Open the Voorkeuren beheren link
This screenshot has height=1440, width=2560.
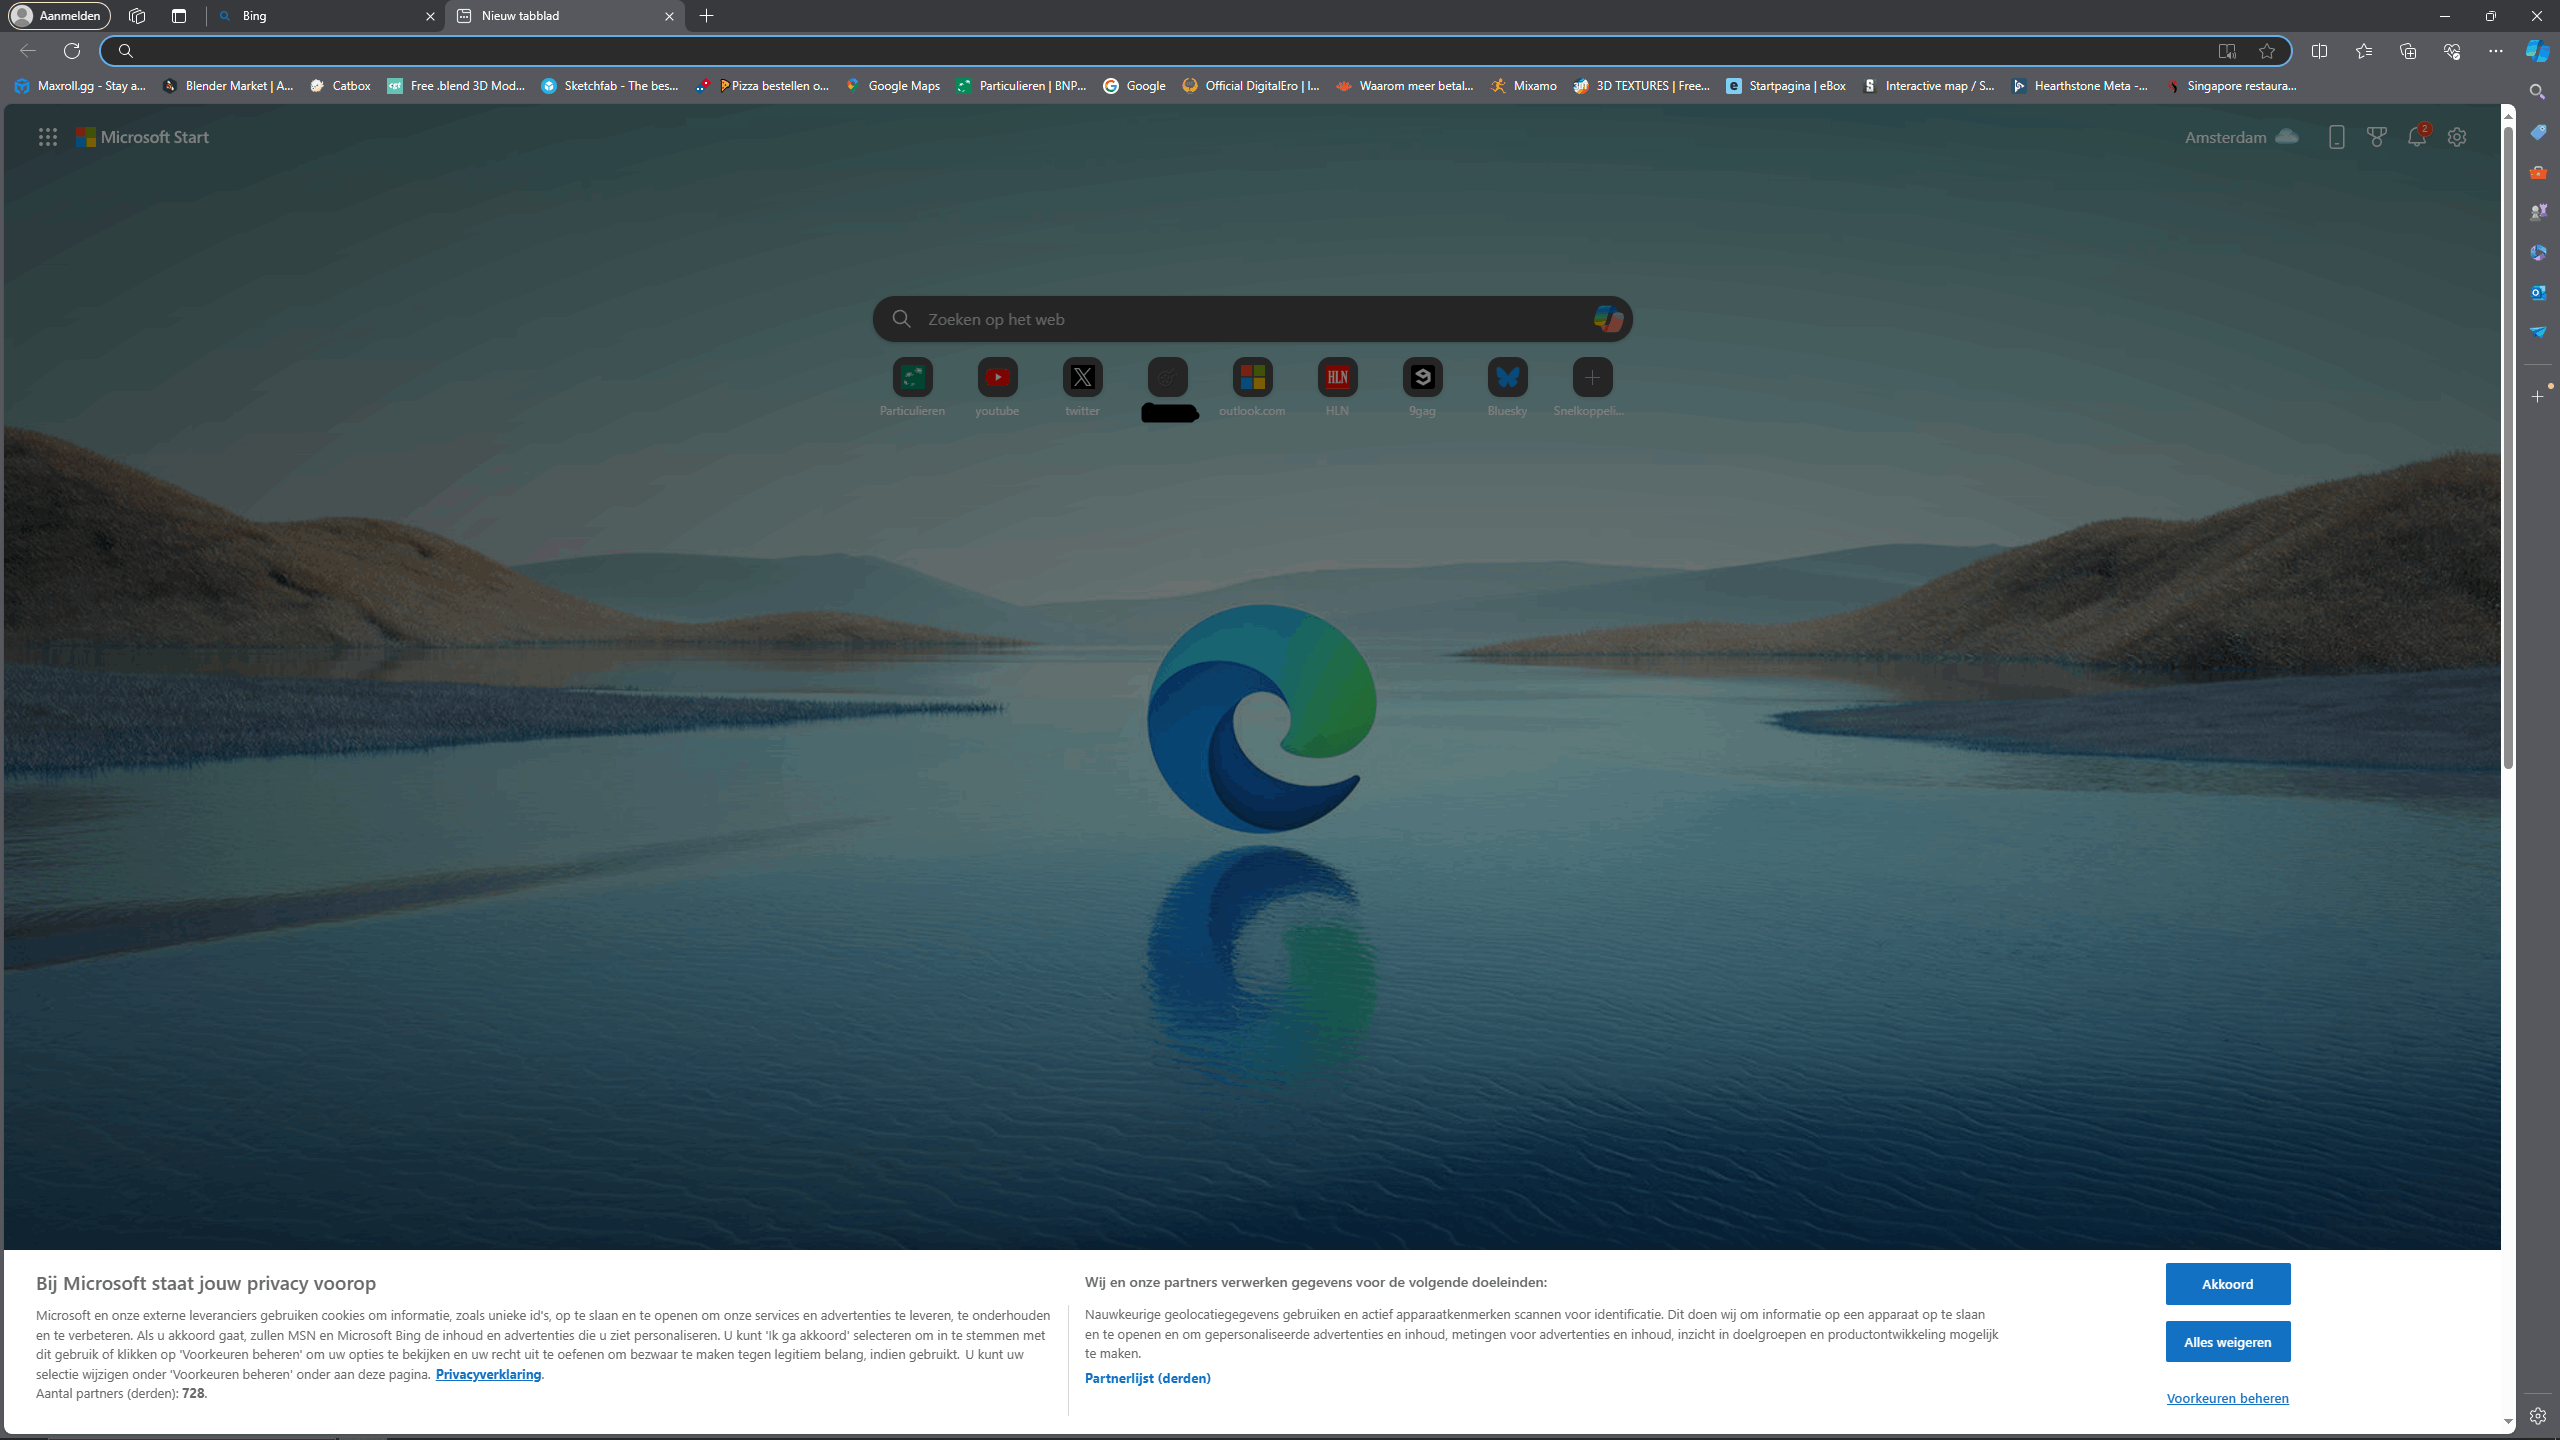[2227, 1398]
